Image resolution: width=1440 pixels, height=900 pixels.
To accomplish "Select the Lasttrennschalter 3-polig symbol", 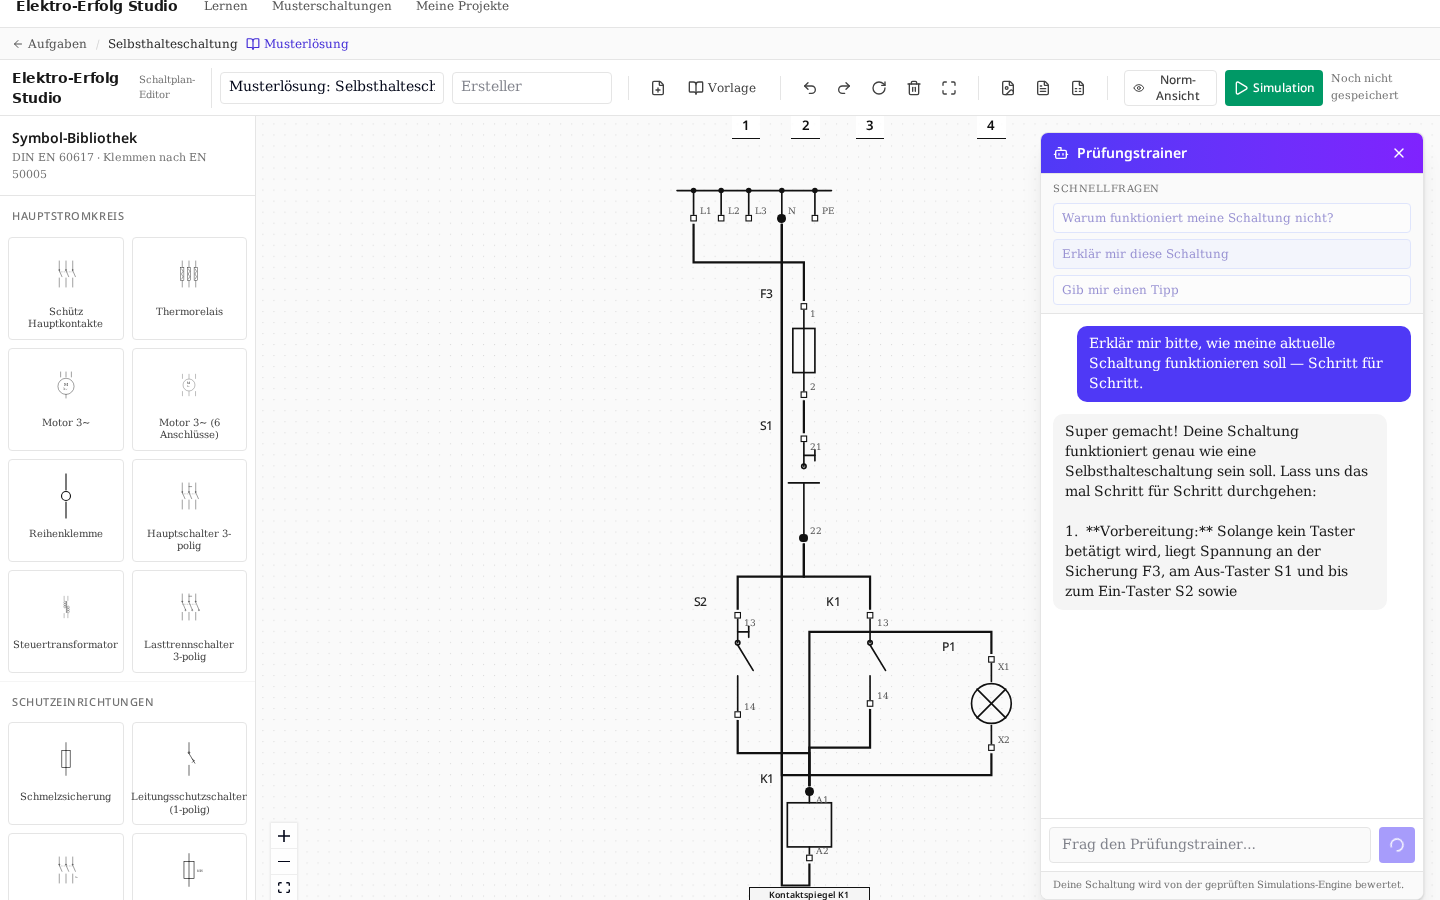I will click(189, 621).
